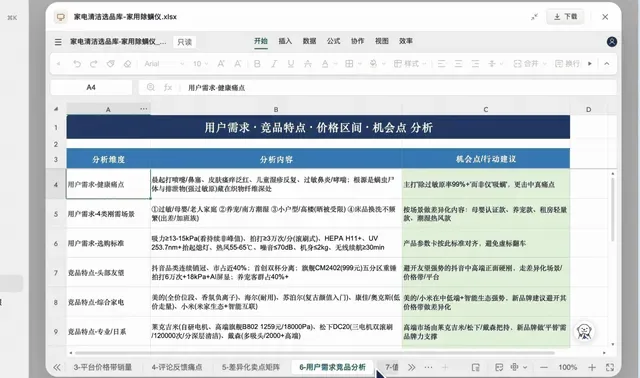
Task: Click the redo arrow in toolbar
Action: 93,64
